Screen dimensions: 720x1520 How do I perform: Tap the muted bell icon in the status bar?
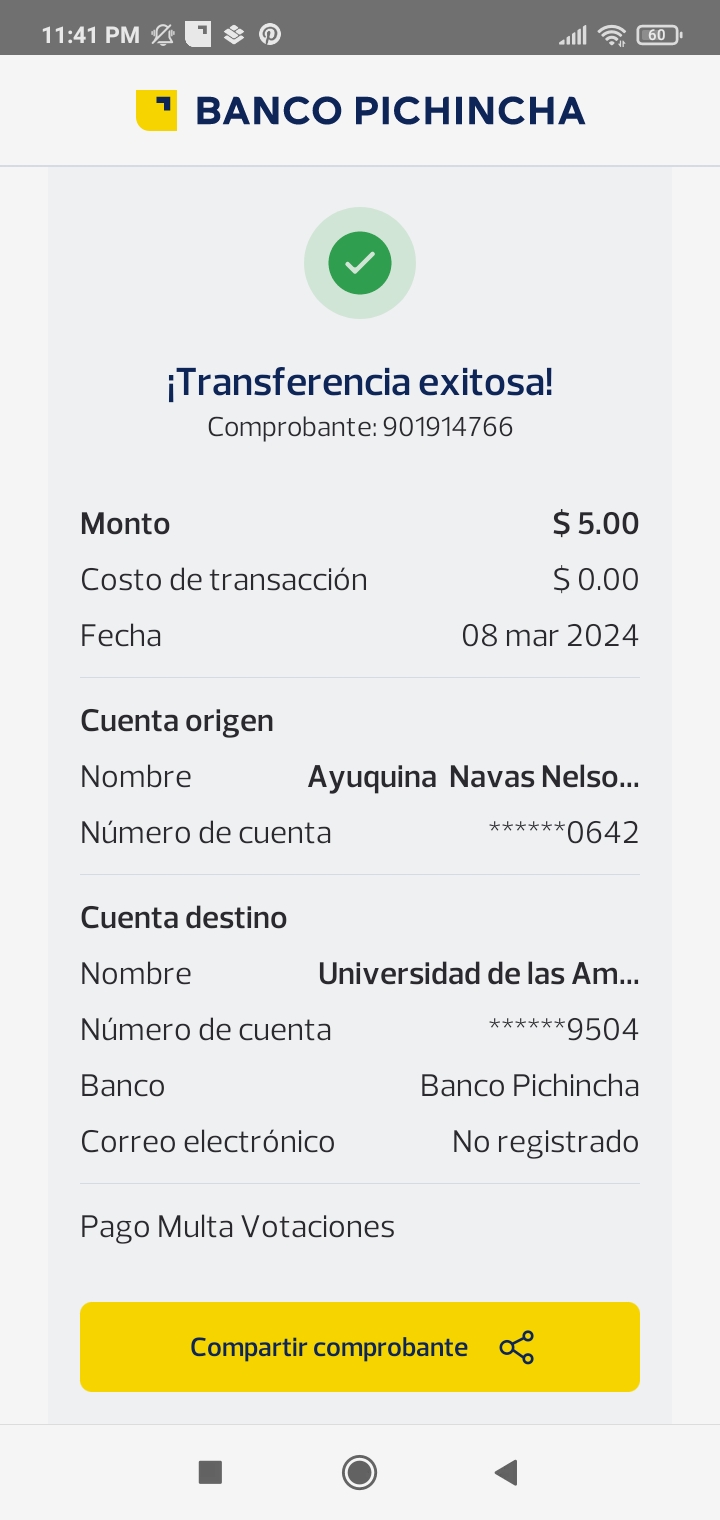pyautogui.click(x=162, y=35)
